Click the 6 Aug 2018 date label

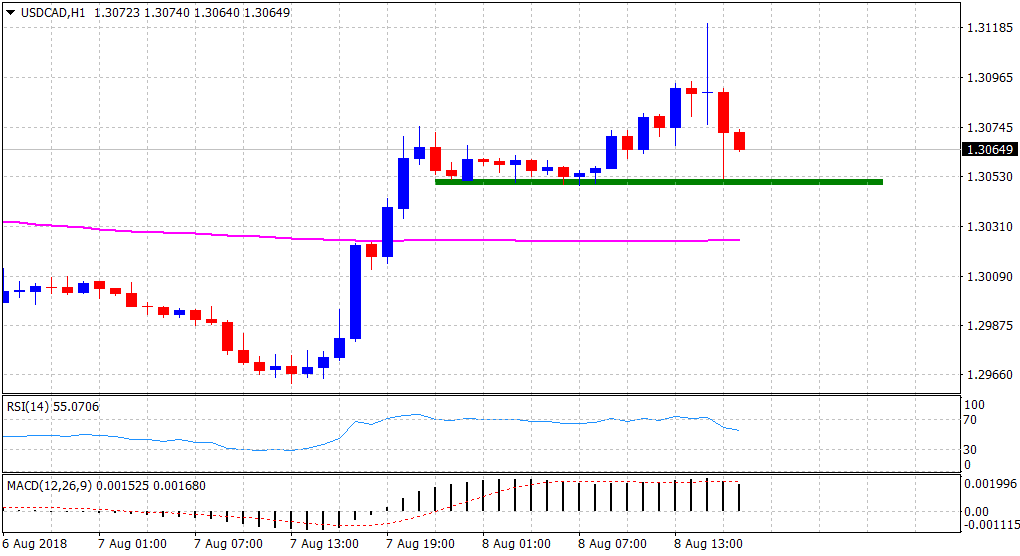(35, 545)
